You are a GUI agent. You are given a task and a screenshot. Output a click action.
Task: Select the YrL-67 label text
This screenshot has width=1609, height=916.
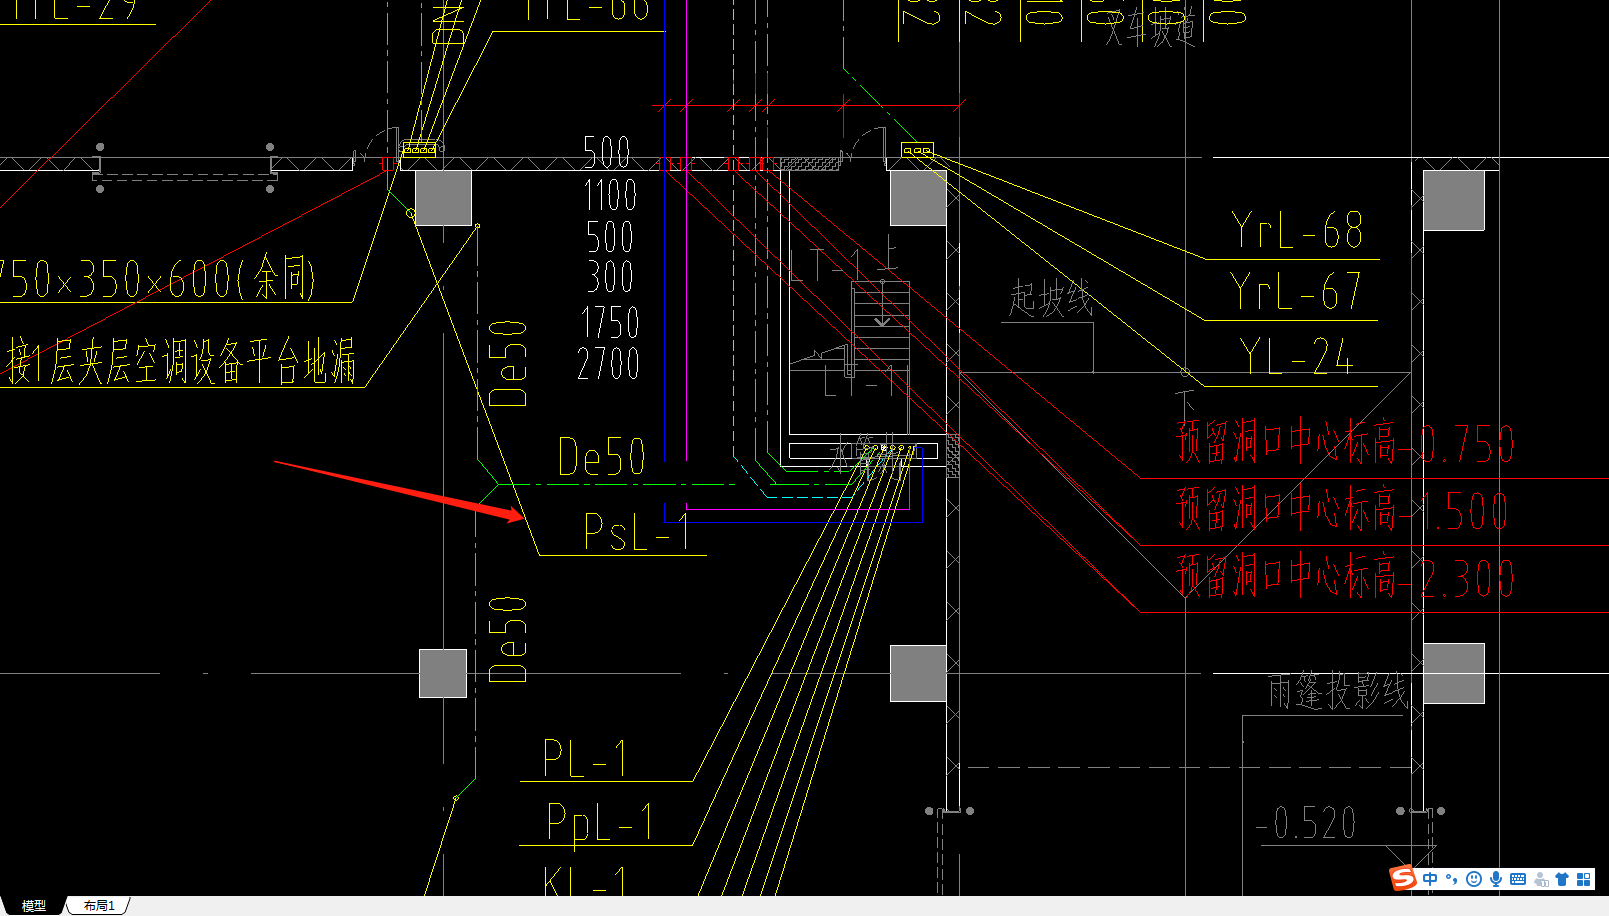coord(1296,292)
